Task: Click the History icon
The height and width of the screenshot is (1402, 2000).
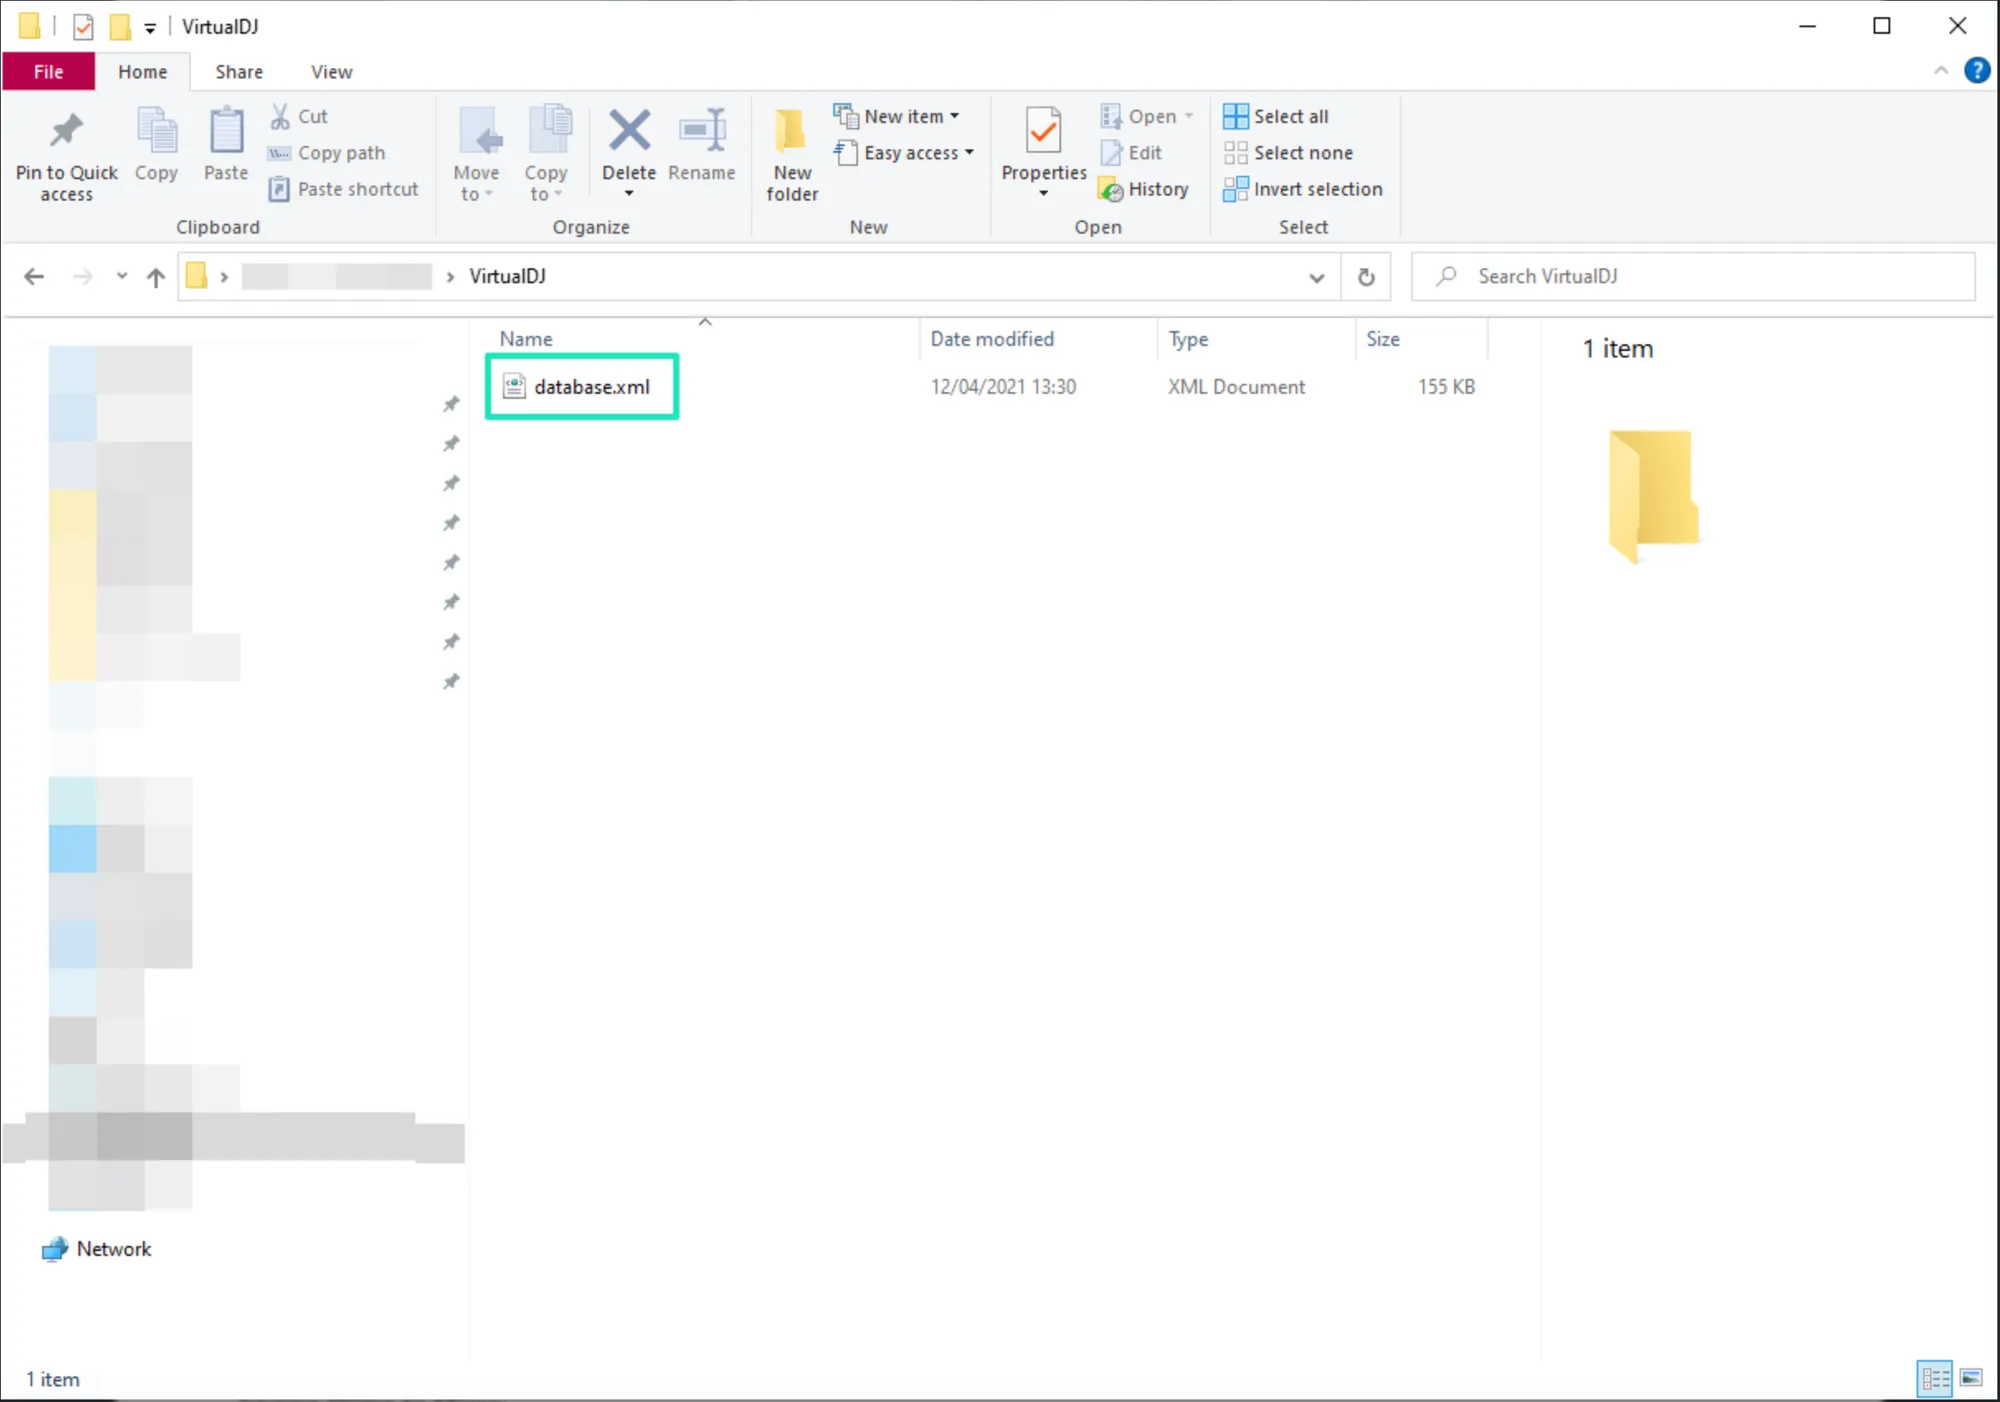Action: click(1111, 189)
